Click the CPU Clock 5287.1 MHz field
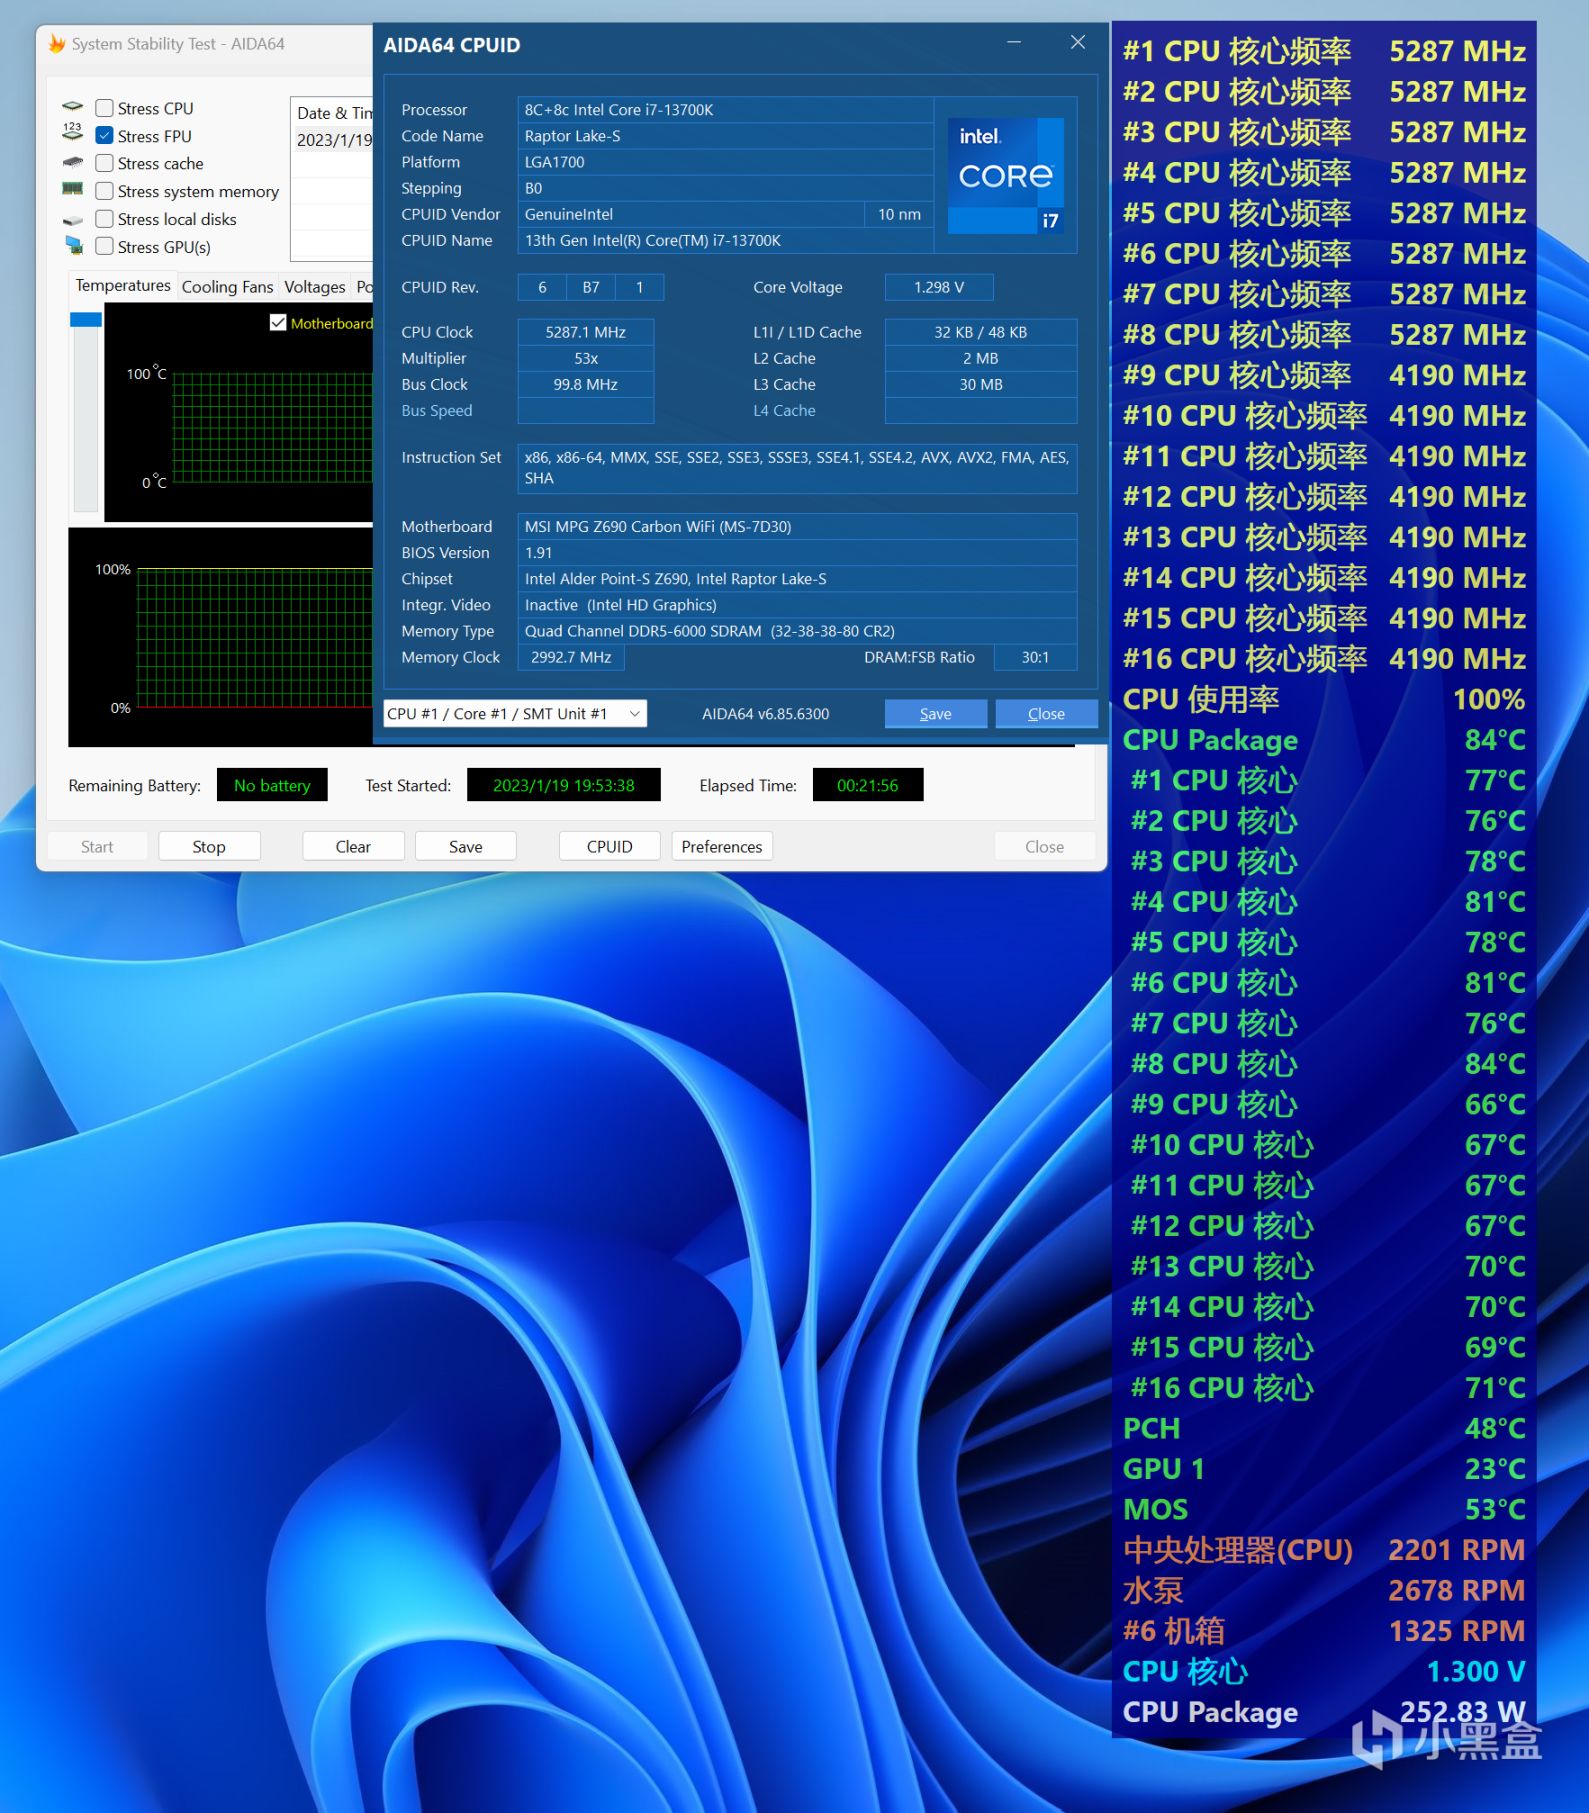This screenshot has height=1813, width=1589. [586, 332]
